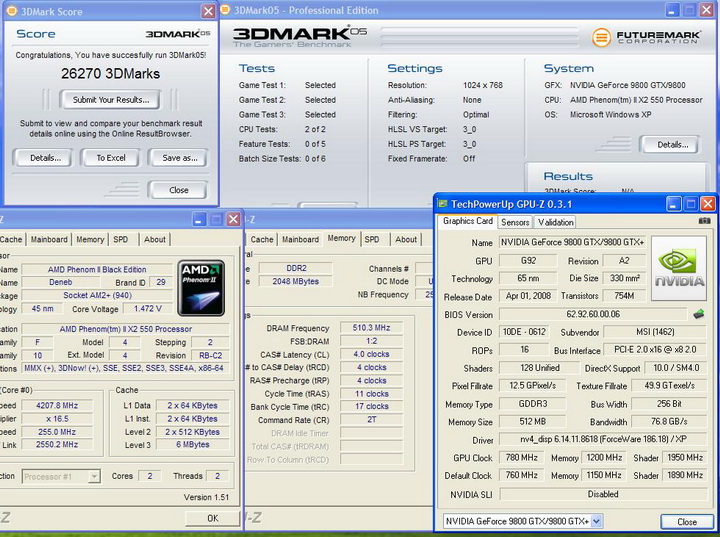Click Submit Your Results button
This screenshot has width=720, height=537.
pos(111,100)
